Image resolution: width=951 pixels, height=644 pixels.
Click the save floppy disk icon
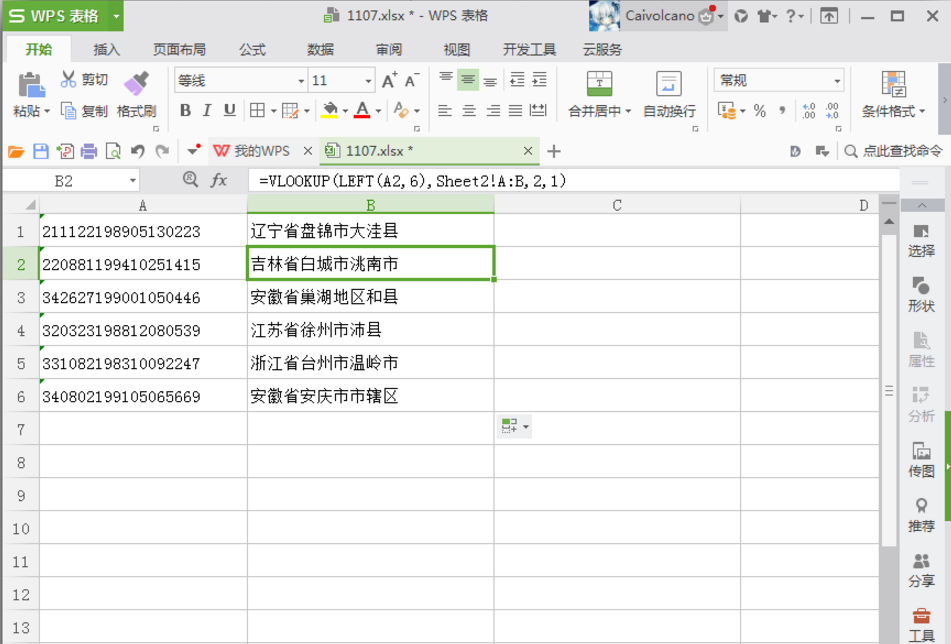click(x=41, y=151)
